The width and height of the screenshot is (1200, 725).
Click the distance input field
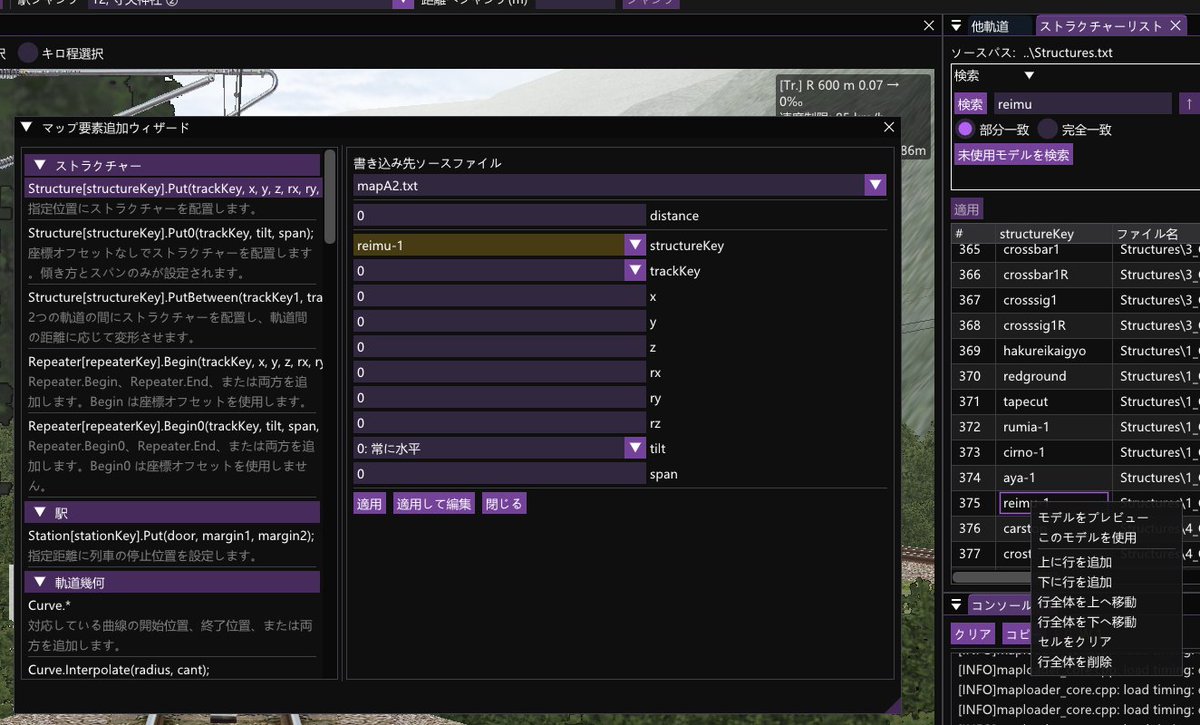(x=499, y=215)
